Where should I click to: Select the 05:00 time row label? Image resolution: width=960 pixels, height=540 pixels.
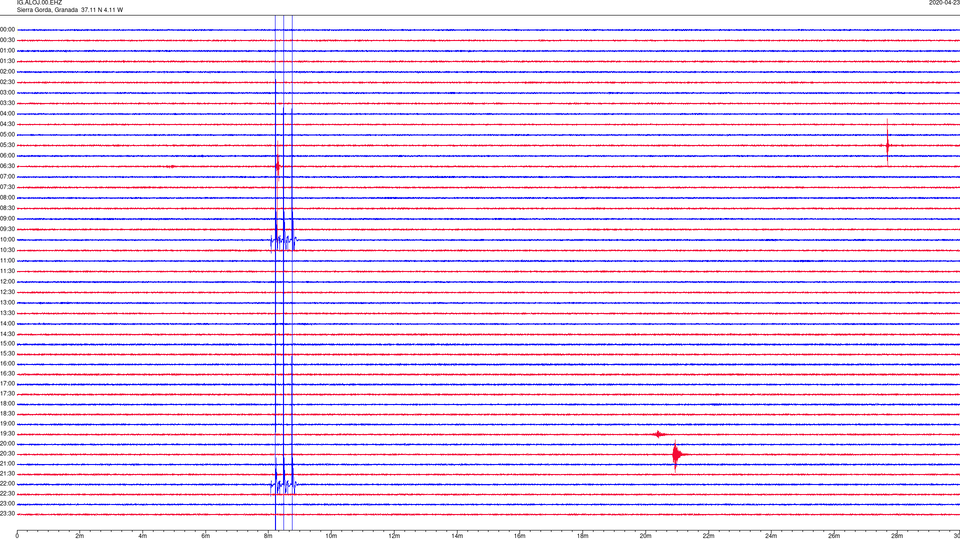coord(7,135)
